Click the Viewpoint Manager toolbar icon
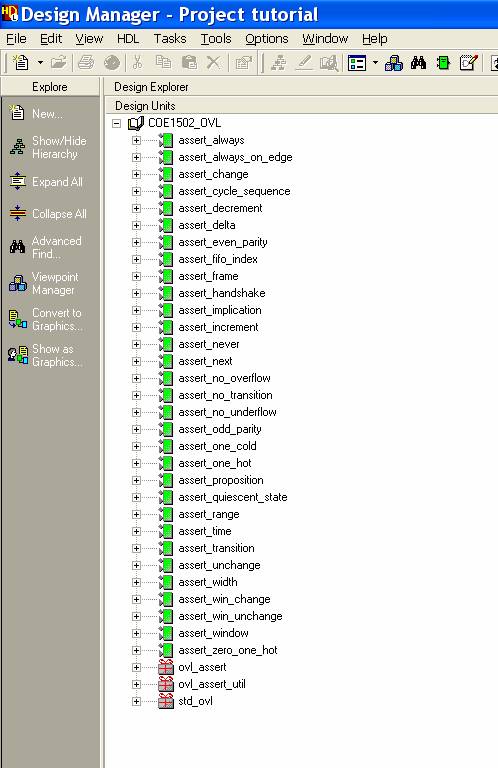The height and width of the screenshot is (768, 498). pyautogui.click(x=394, y=63)
